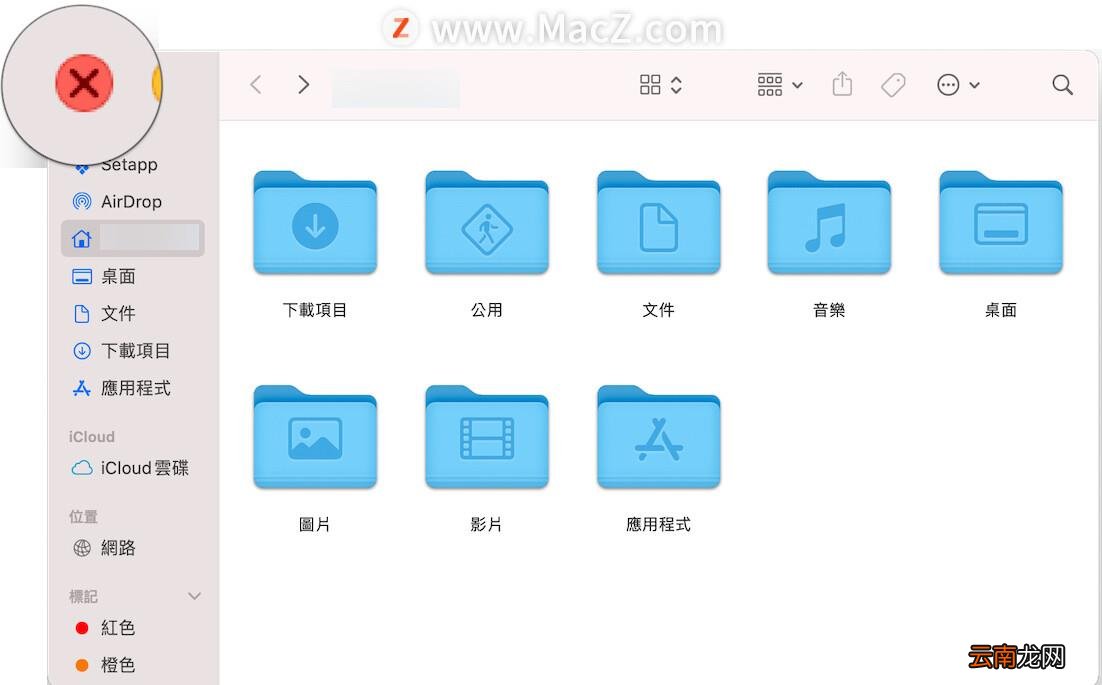
Task: Open 網路 in the sidebar
Action: (103, 547)
